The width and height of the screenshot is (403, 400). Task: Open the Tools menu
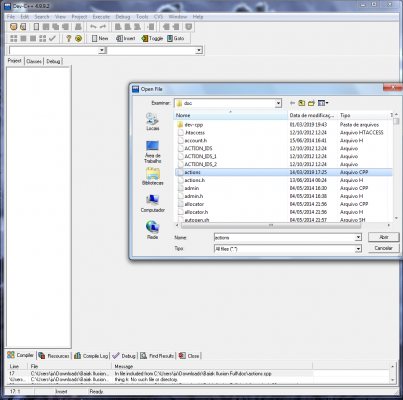(142, 17)
